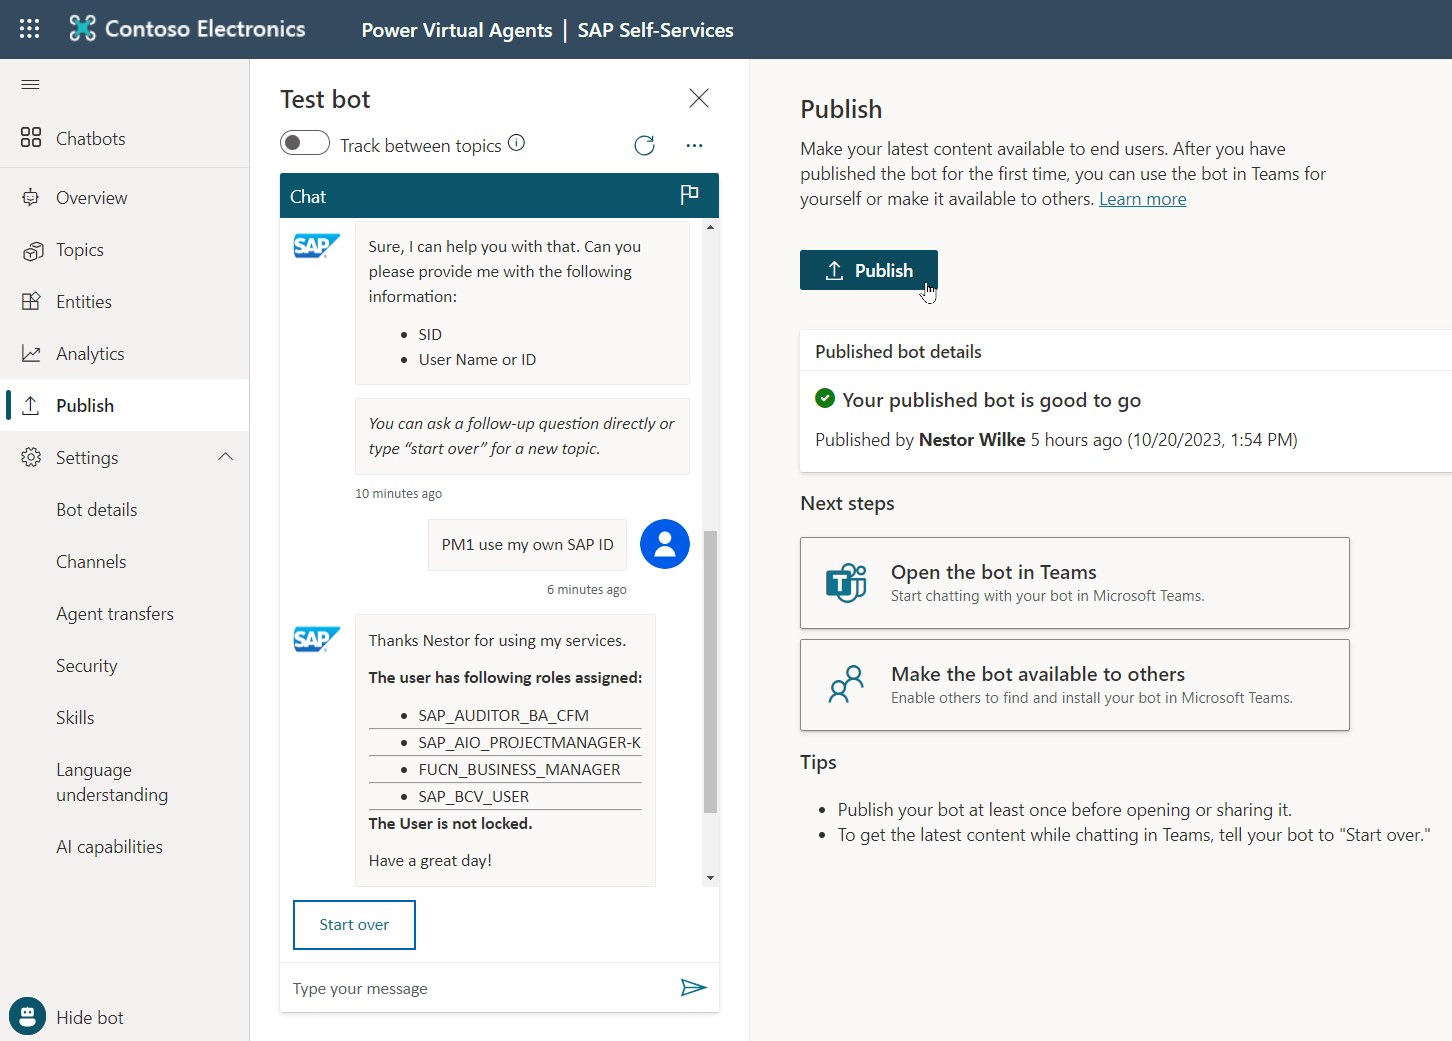Click the 'Published bot details' heading
This screenshot has width=1452, height=1041.
click(x=898, y=352)
